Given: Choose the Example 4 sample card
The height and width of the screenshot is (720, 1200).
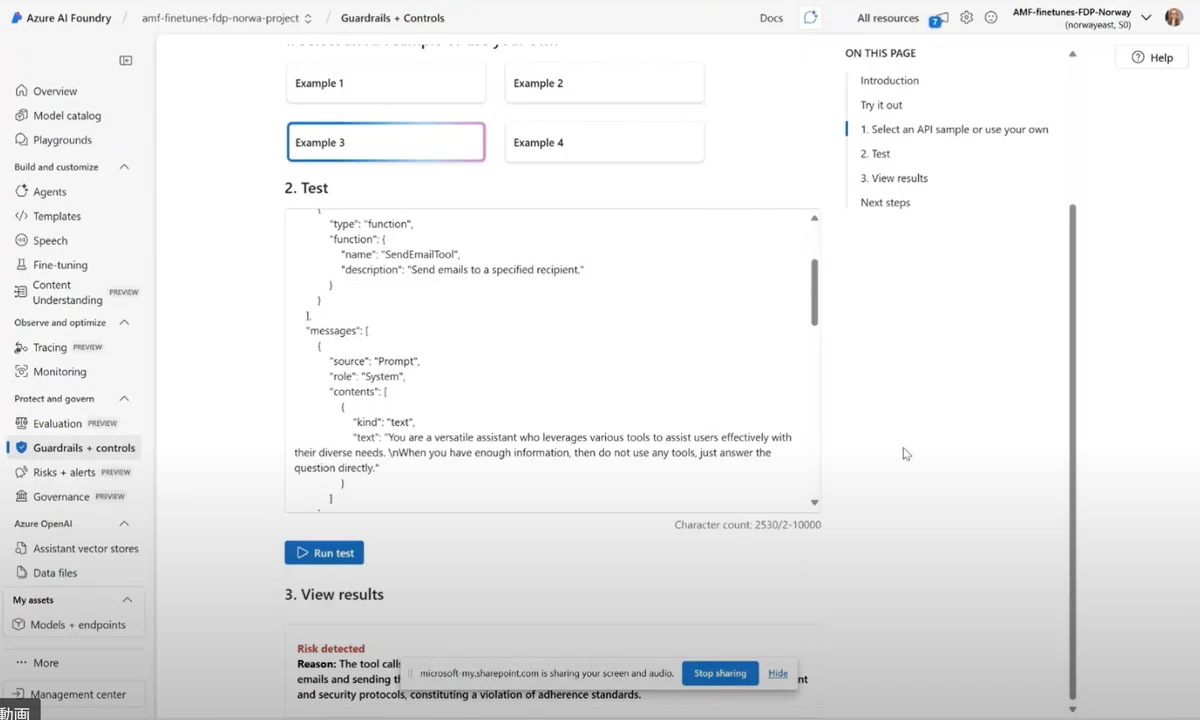Looking at the screenshot, I should pyautogui.click(x=604, y=143).
